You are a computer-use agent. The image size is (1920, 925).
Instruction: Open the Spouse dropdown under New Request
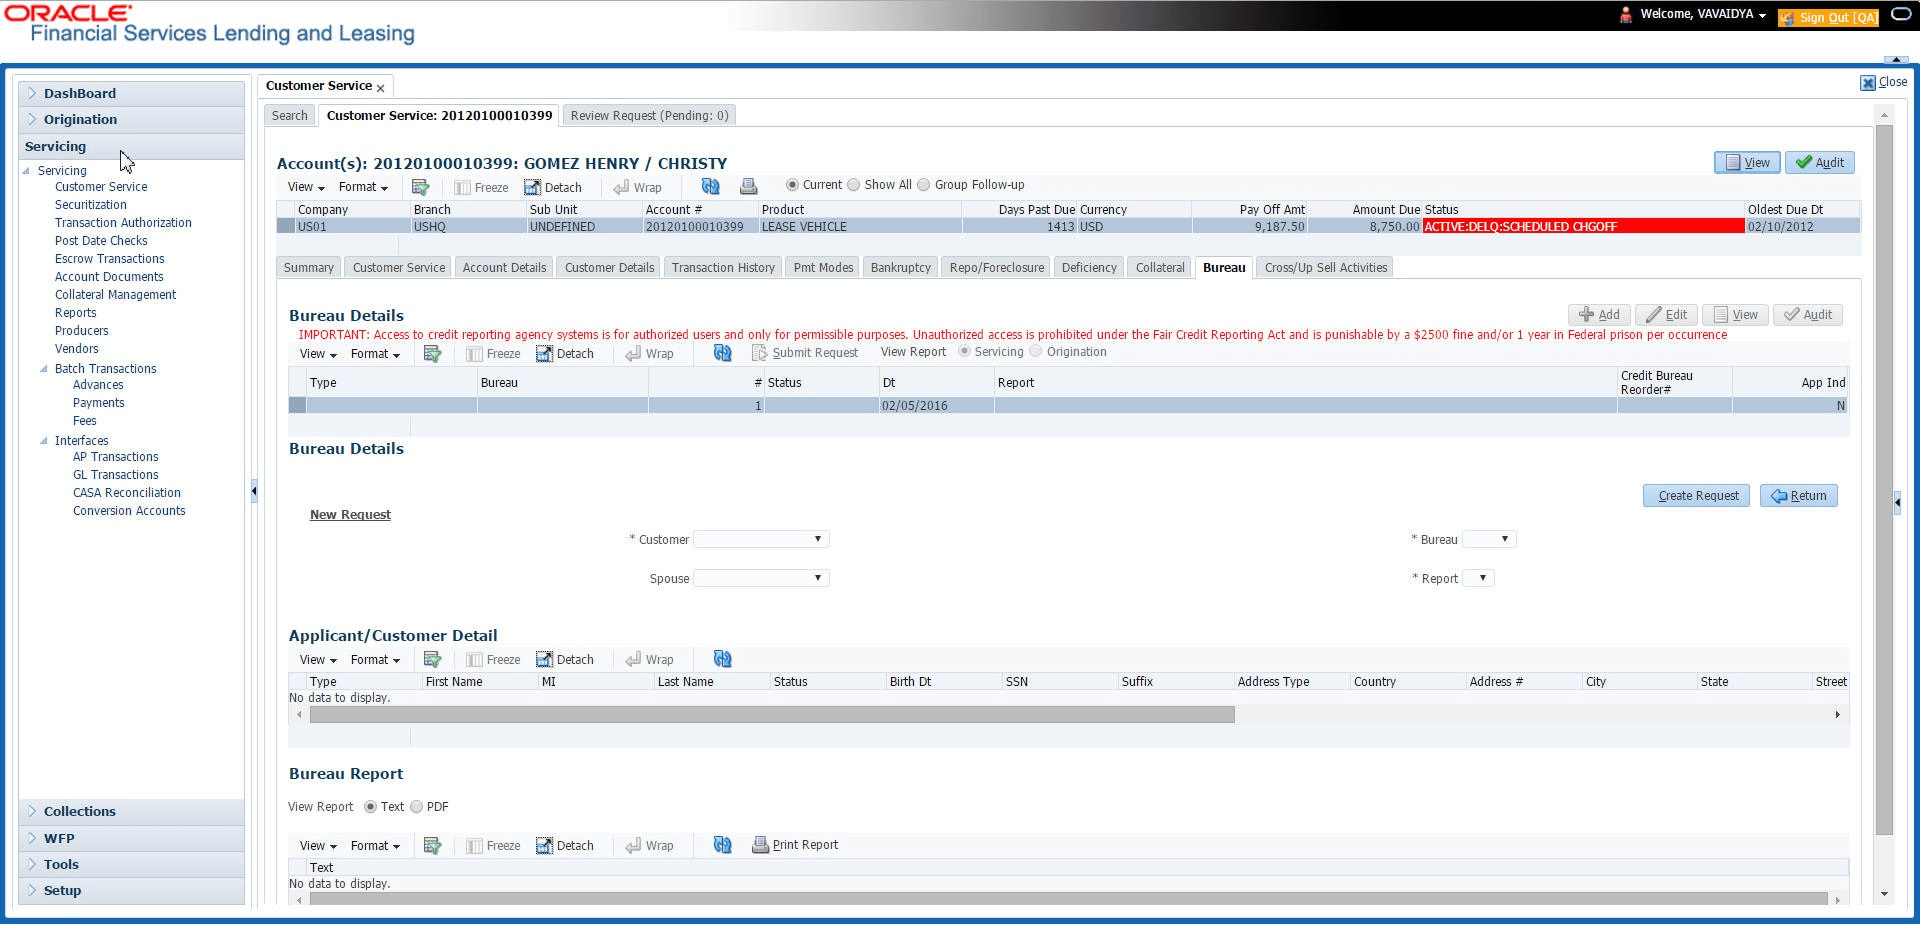[x=761, y=578]
